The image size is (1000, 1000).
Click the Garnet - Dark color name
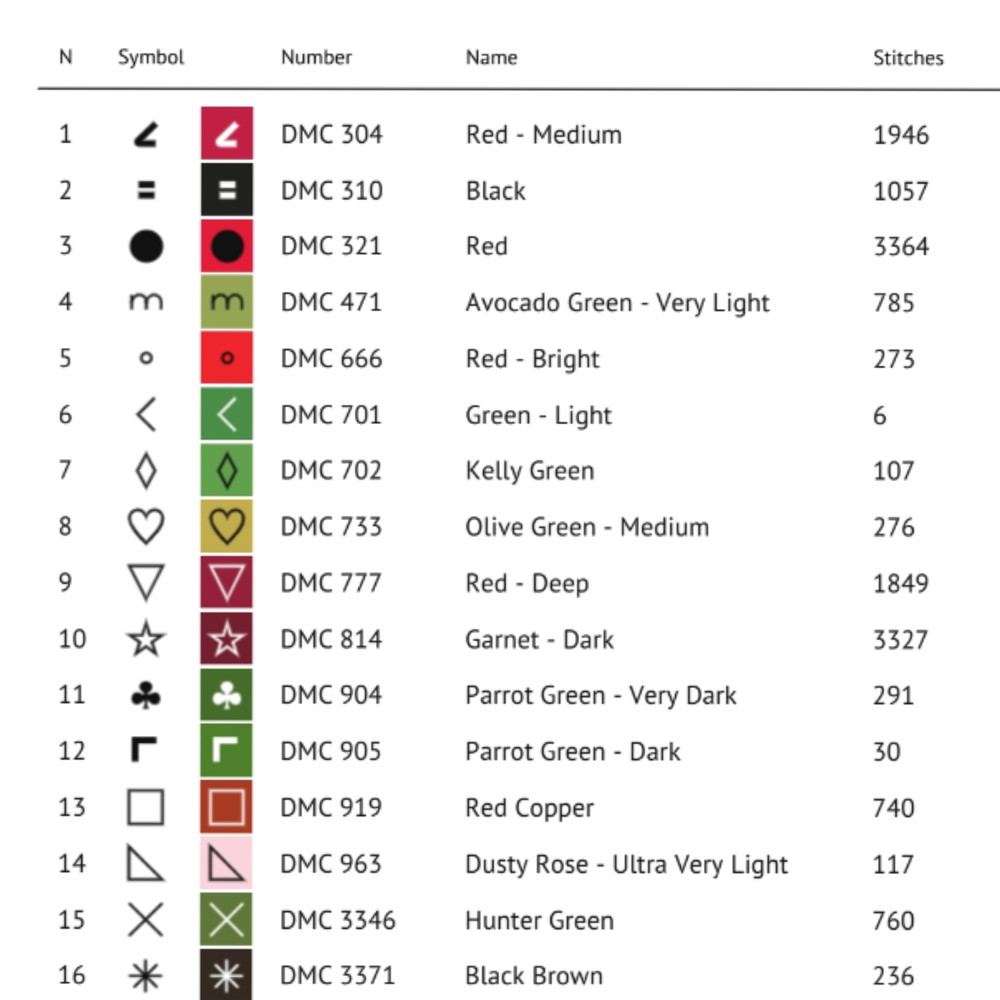[539, 640]
